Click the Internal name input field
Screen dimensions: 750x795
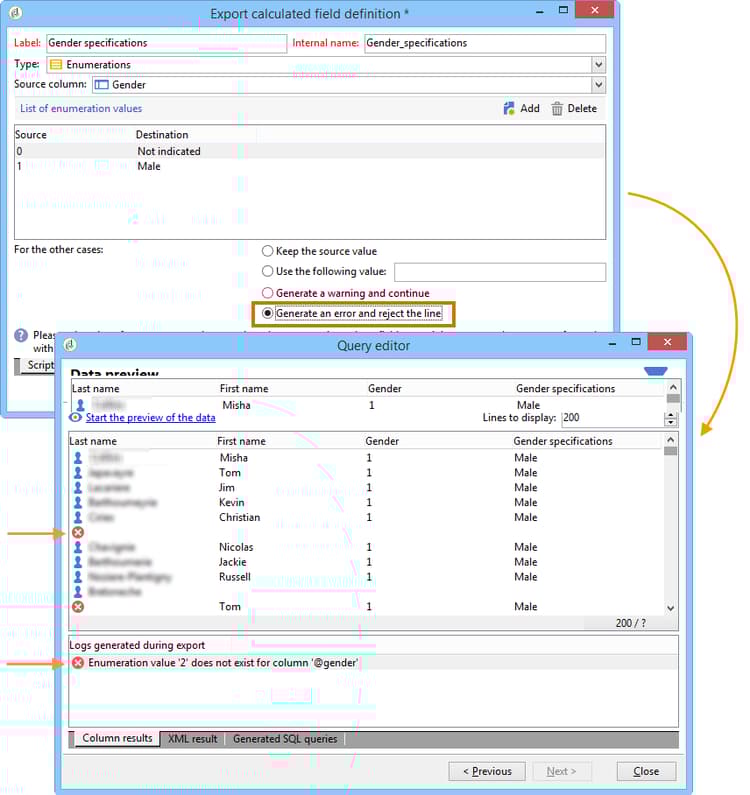pyautogui.click(x=485, y=43)
